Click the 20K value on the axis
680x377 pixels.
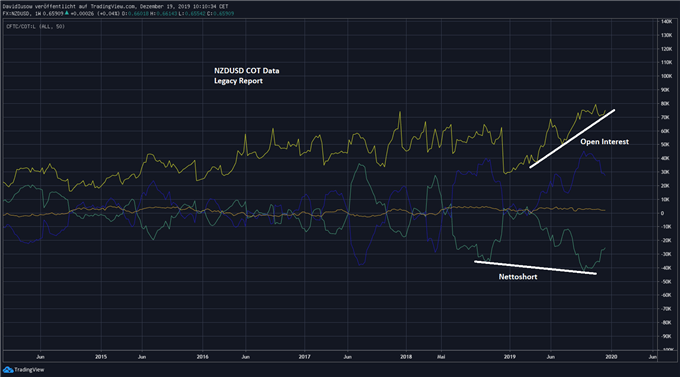click(x=666, y=186)
